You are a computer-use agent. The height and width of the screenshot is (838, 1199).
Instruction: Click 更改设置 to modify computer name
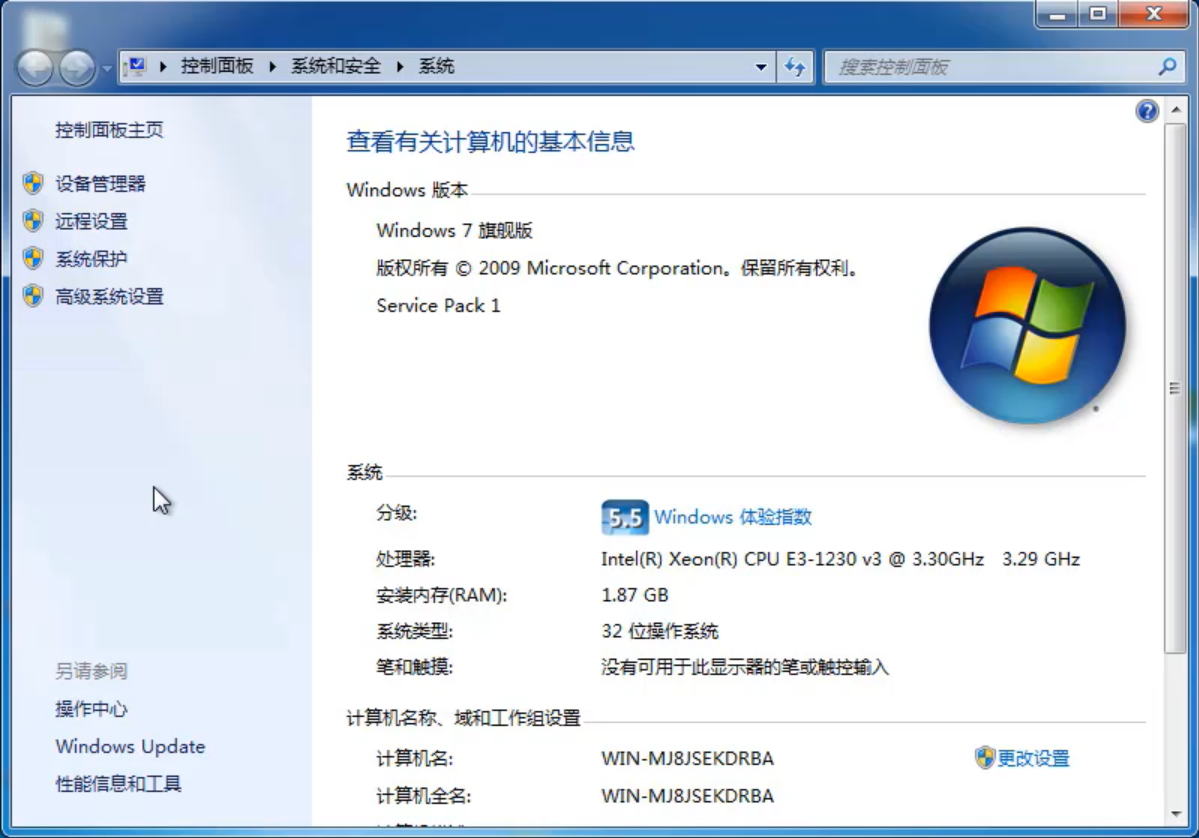click(x=1035, y=759)
